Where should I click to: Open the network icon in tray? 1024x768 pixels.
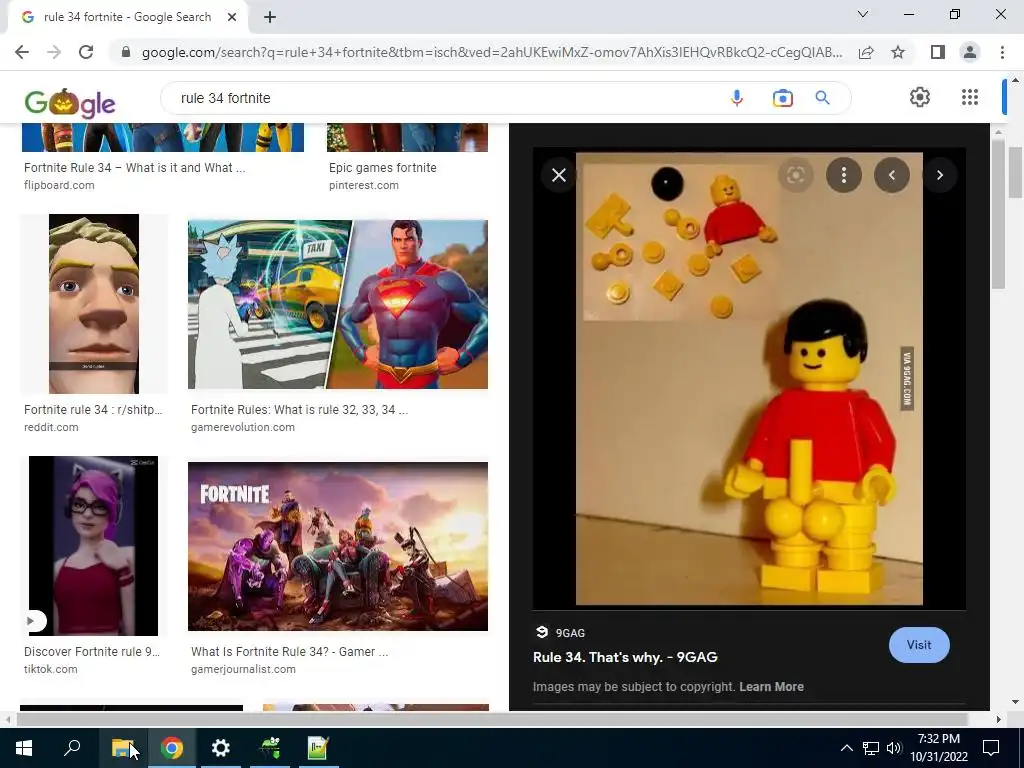coord(871,748)
